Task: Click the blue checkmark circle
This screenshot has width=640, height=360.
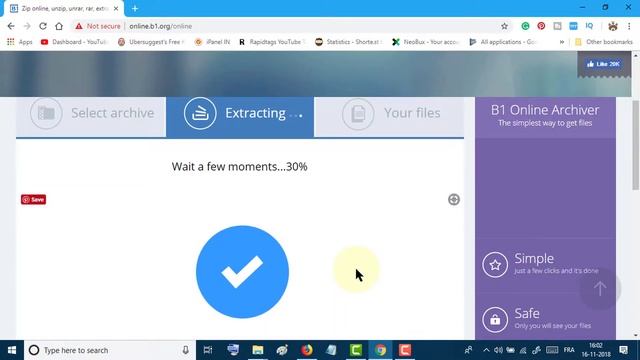Action: [242, 272]
